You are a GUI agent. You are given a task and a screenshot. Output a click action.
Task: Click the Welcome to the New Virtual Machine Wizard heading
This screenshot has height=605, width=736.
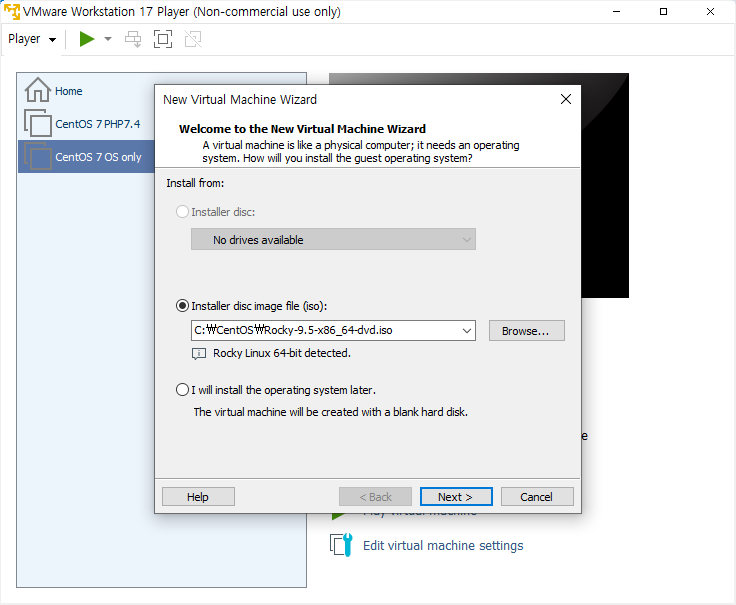(x=302, y=129)
